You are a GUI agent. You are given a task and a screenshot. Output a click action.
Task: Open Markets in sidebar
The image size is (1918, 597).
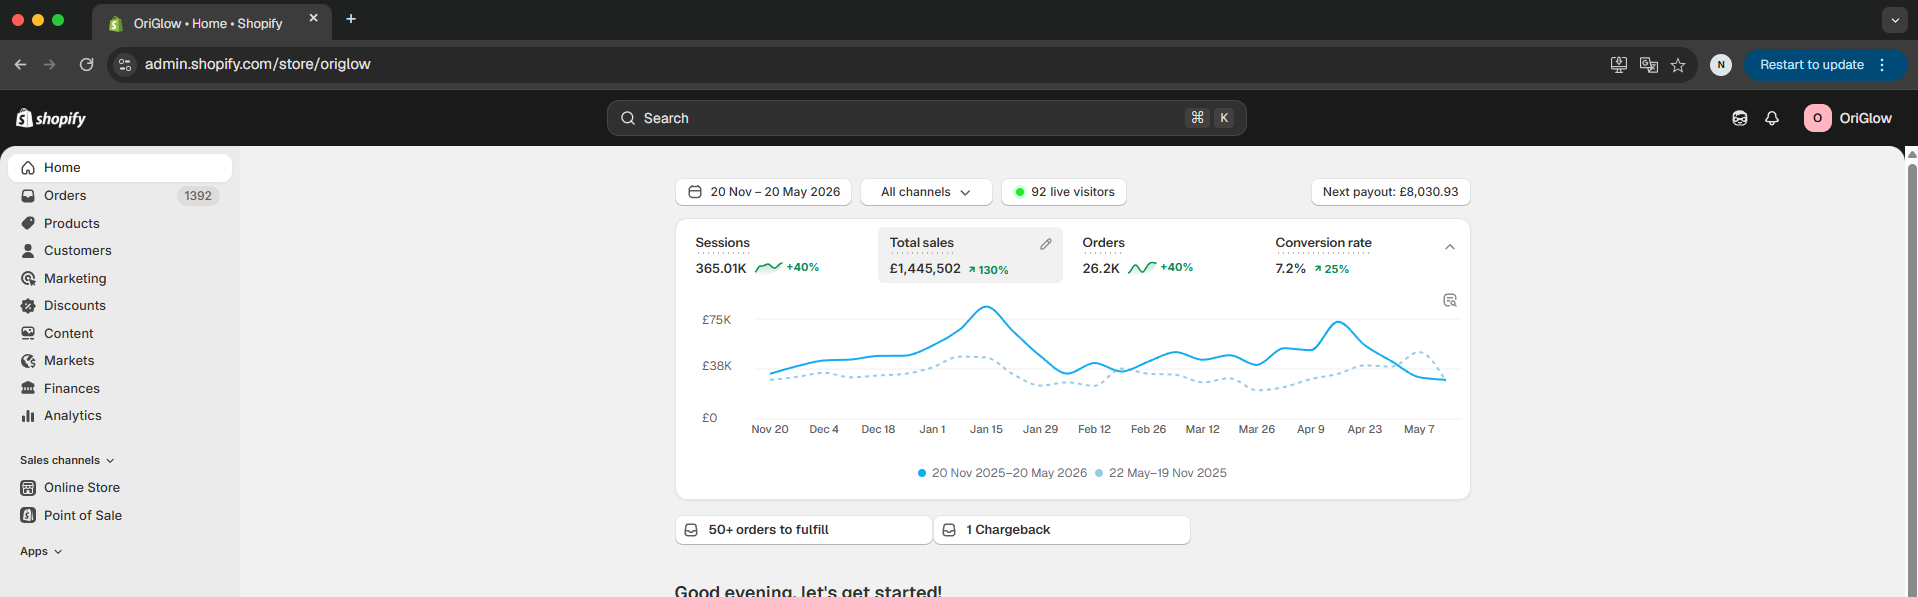(120, 361)
